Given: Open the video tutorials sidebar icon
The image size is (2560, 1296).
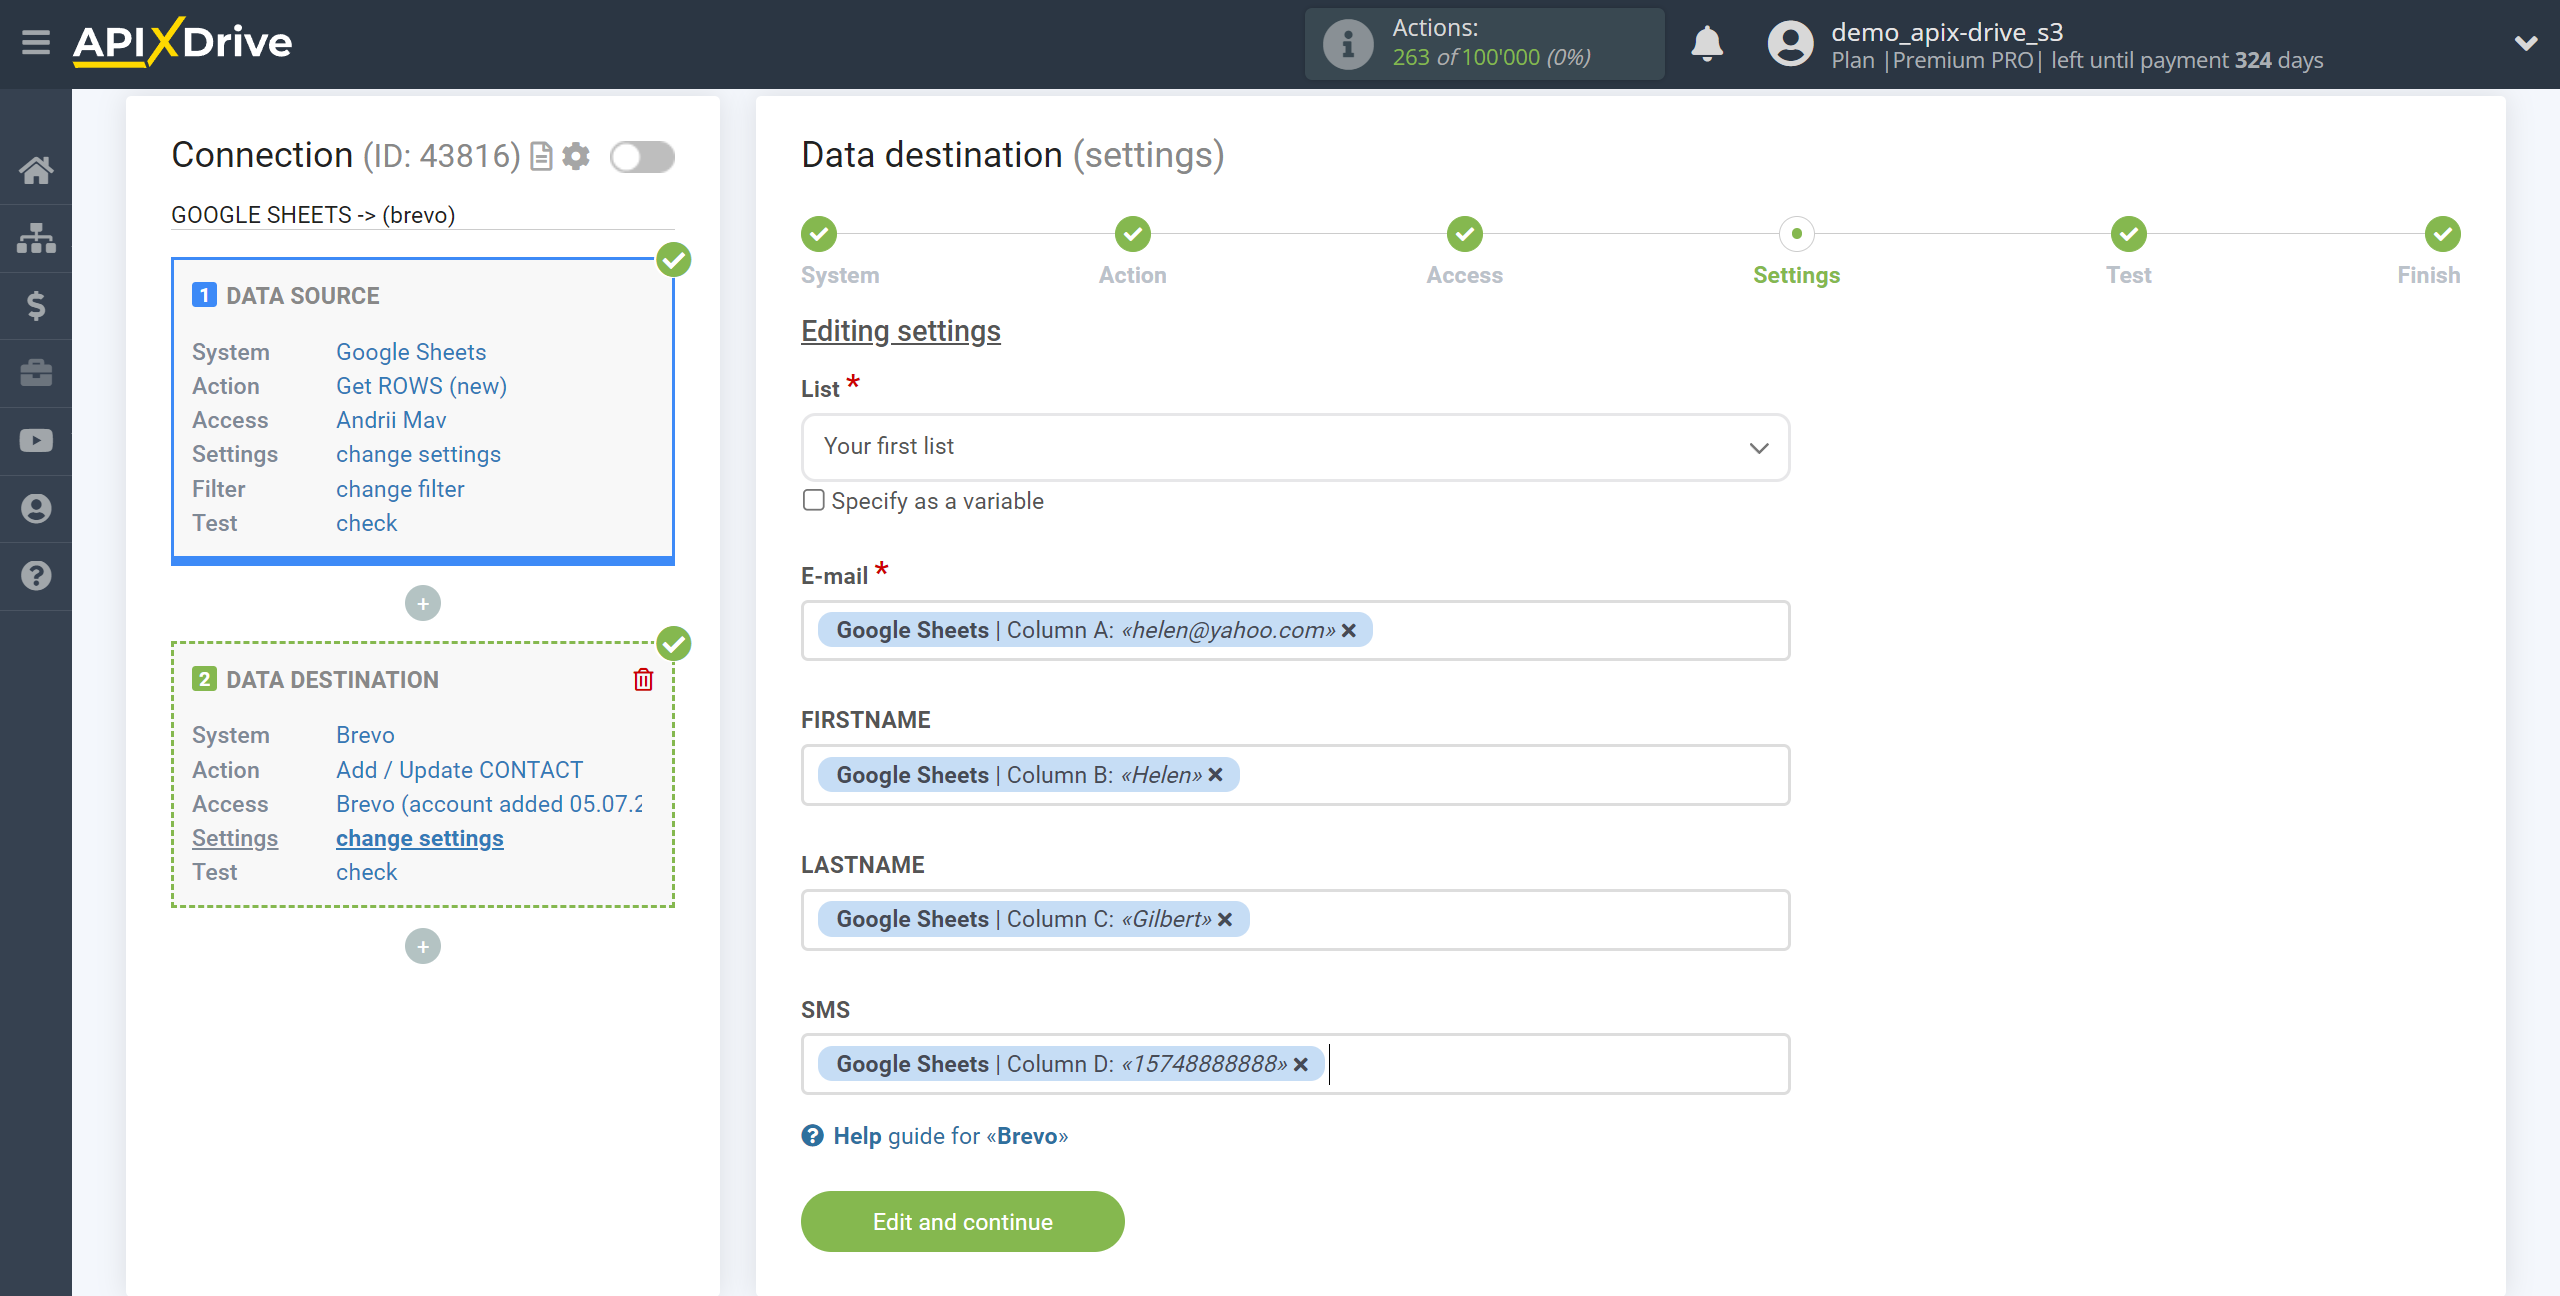Looking at the screenshot, I should tap(36, 440).
